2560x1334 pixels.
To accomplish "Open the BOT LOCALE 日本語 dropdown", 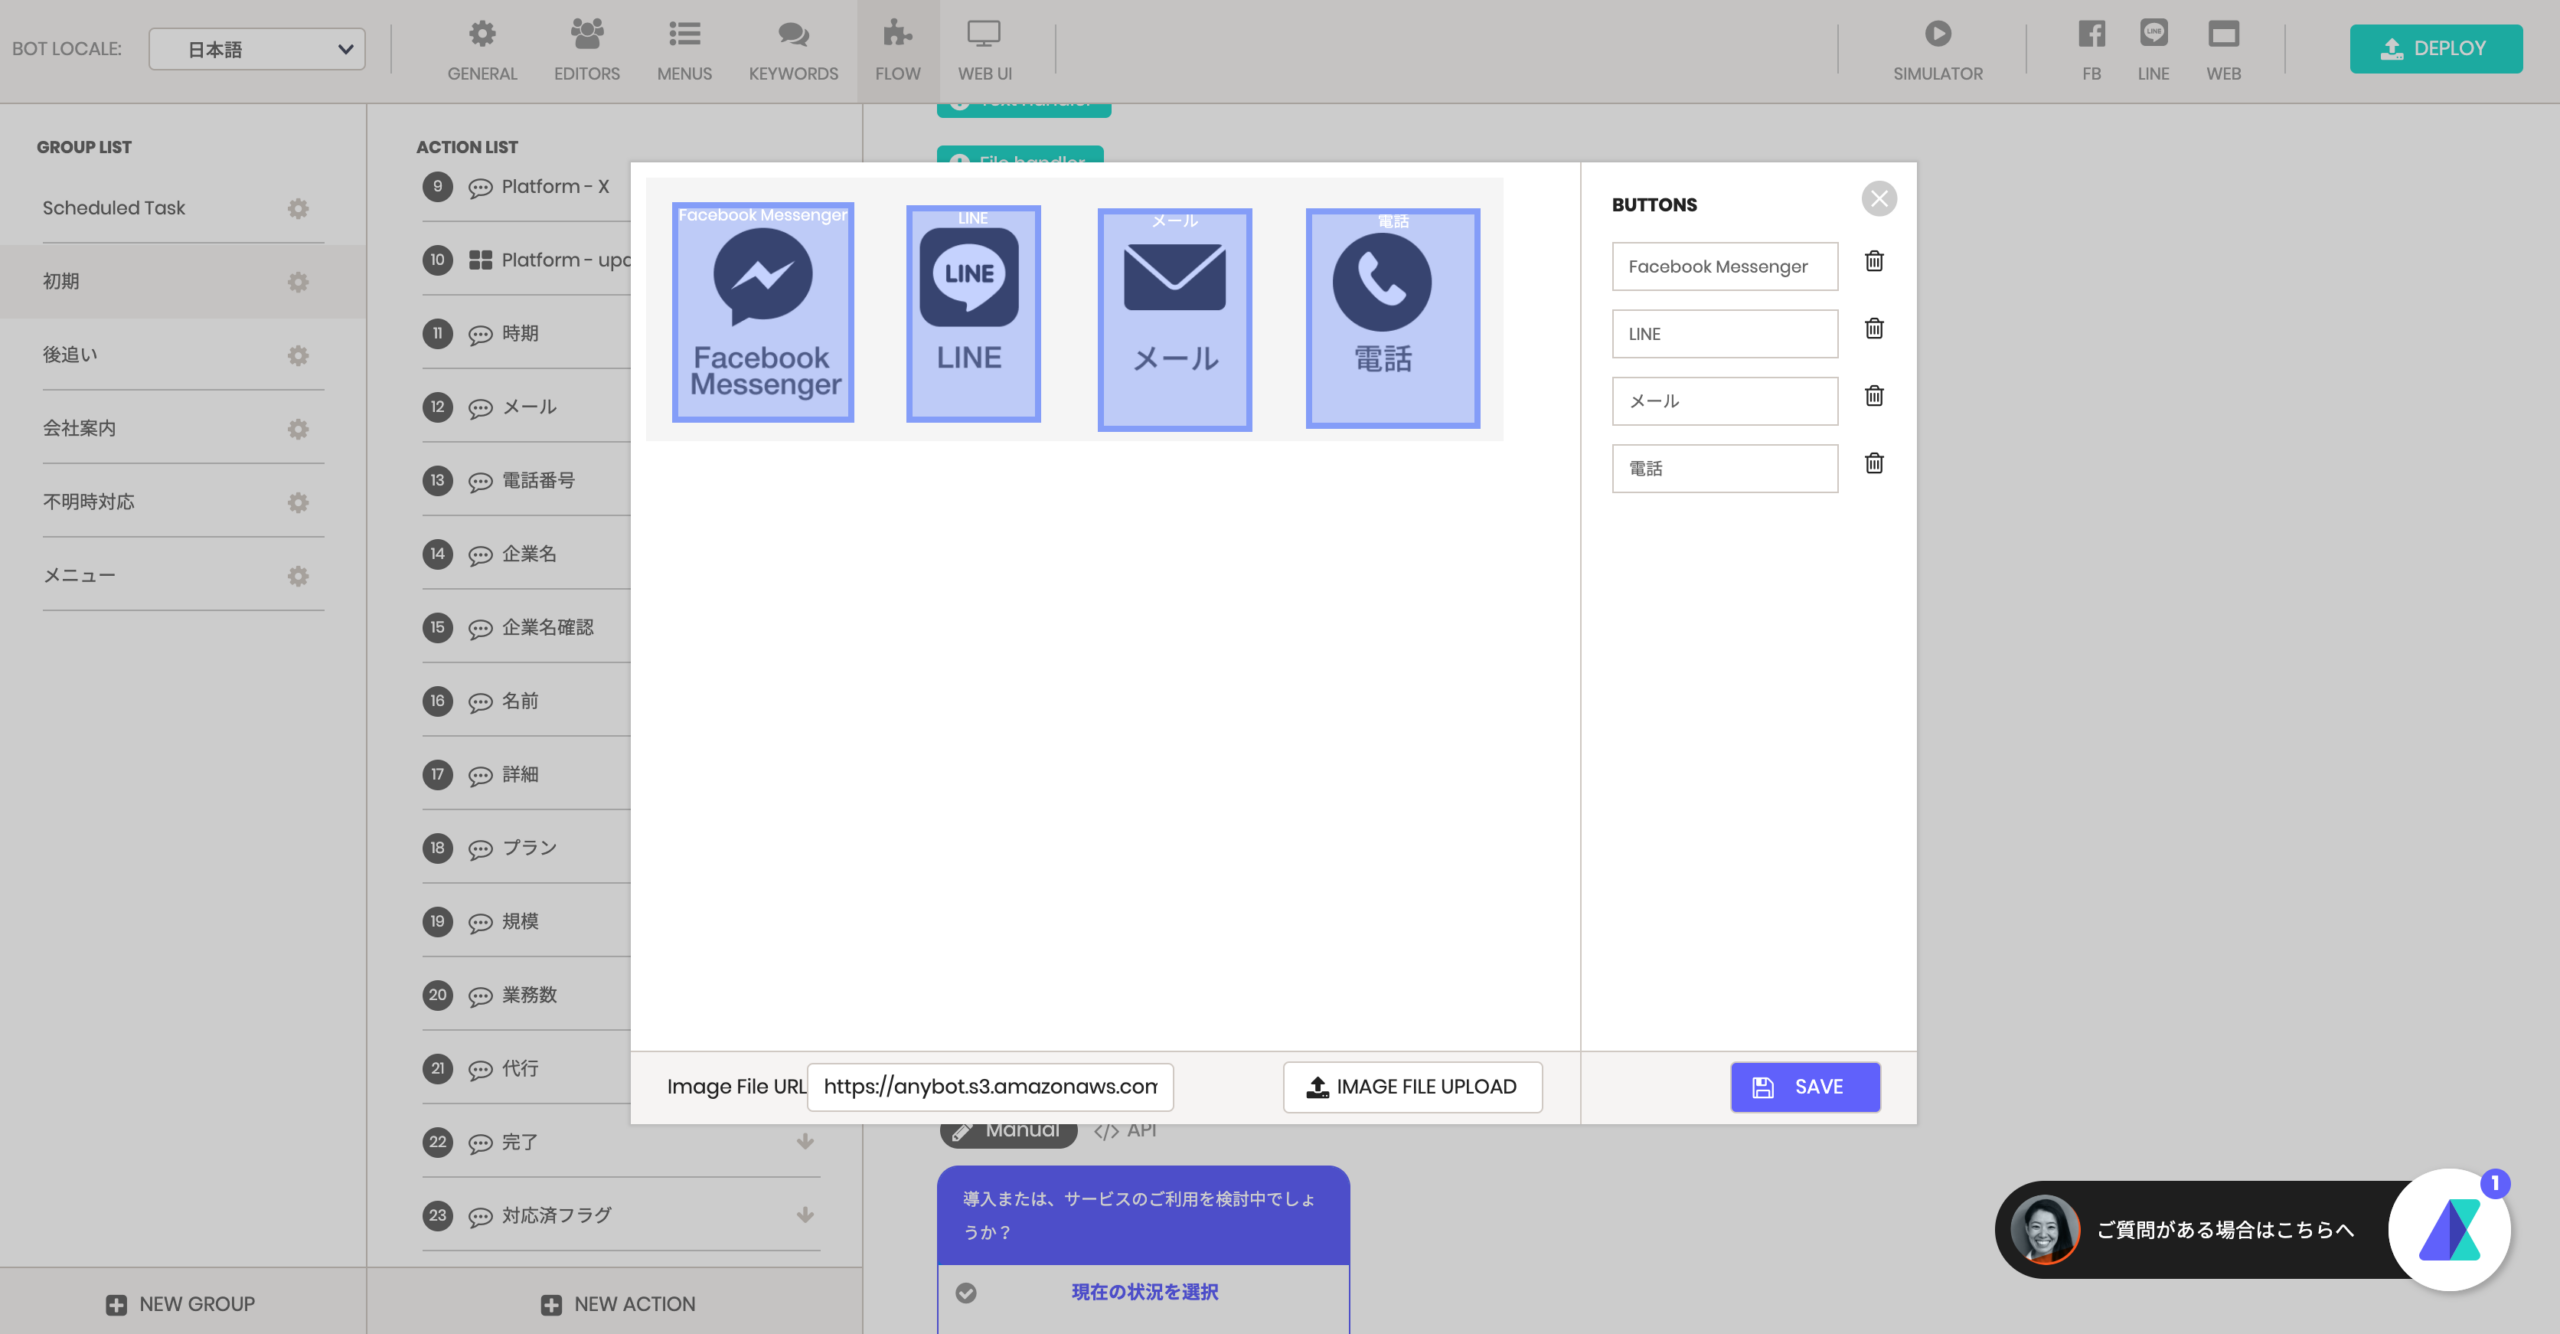I will (x=257, y=49).
